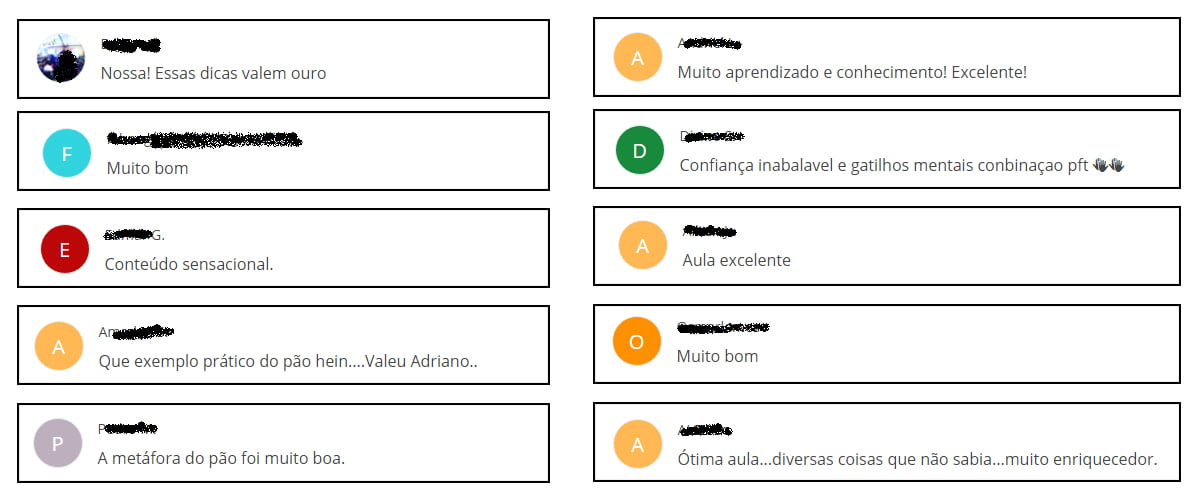Open the orange O avatar
1200x500 pixels.
click(x=637, y=341)
